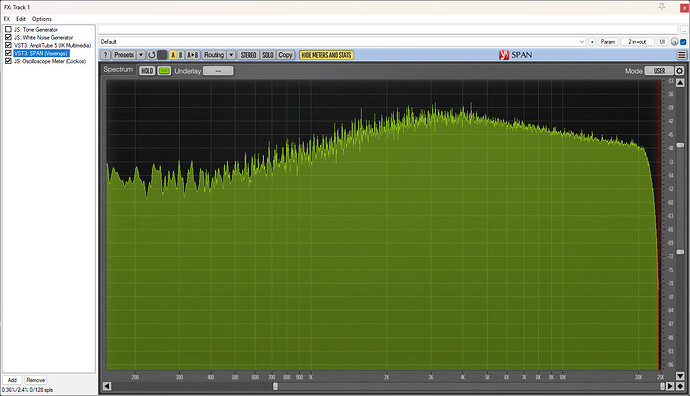This screenshot has height=396, width=690.
Task: Click the horizontal frequency scroll slider handle
Action: [275, 386]
